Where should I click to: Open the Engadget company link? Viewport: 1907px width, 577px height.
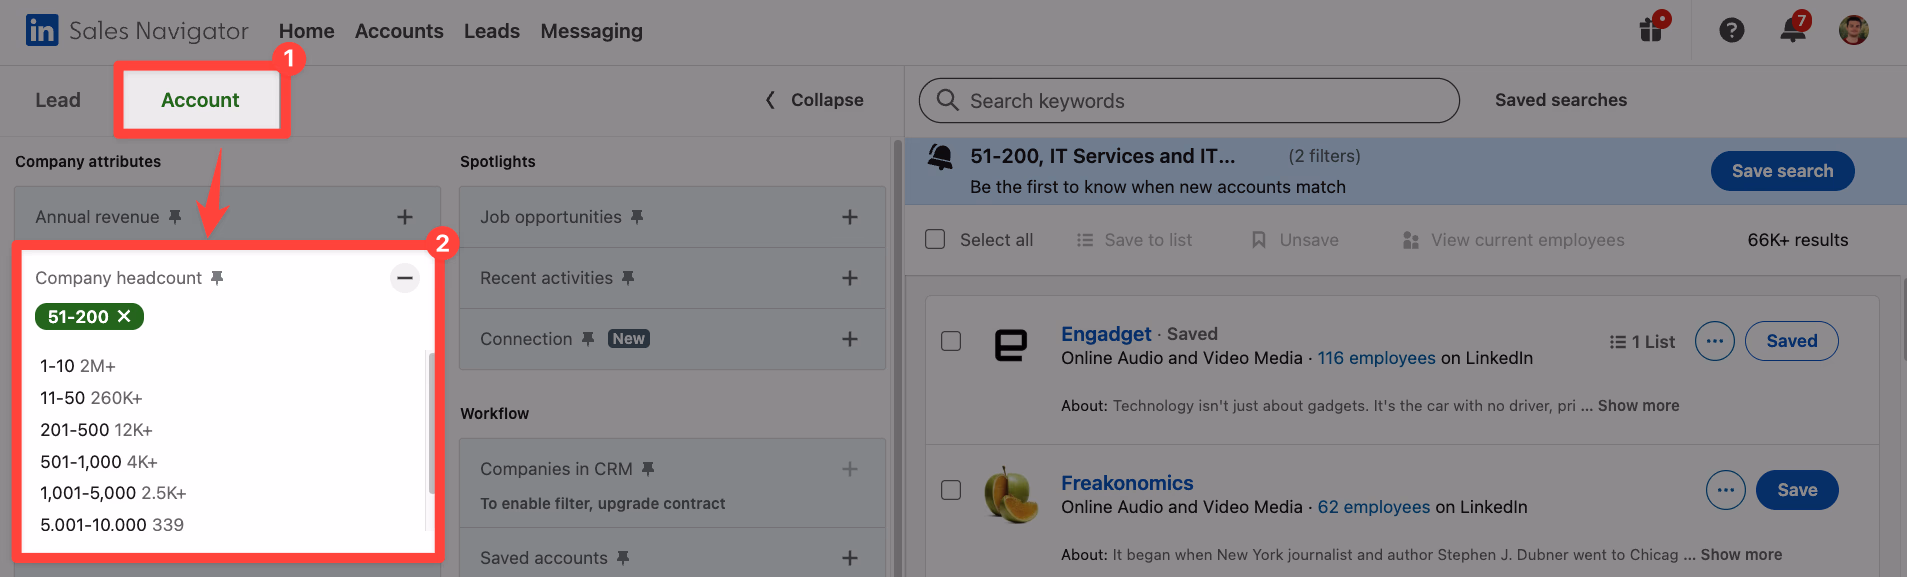[x=1106, y=334]
